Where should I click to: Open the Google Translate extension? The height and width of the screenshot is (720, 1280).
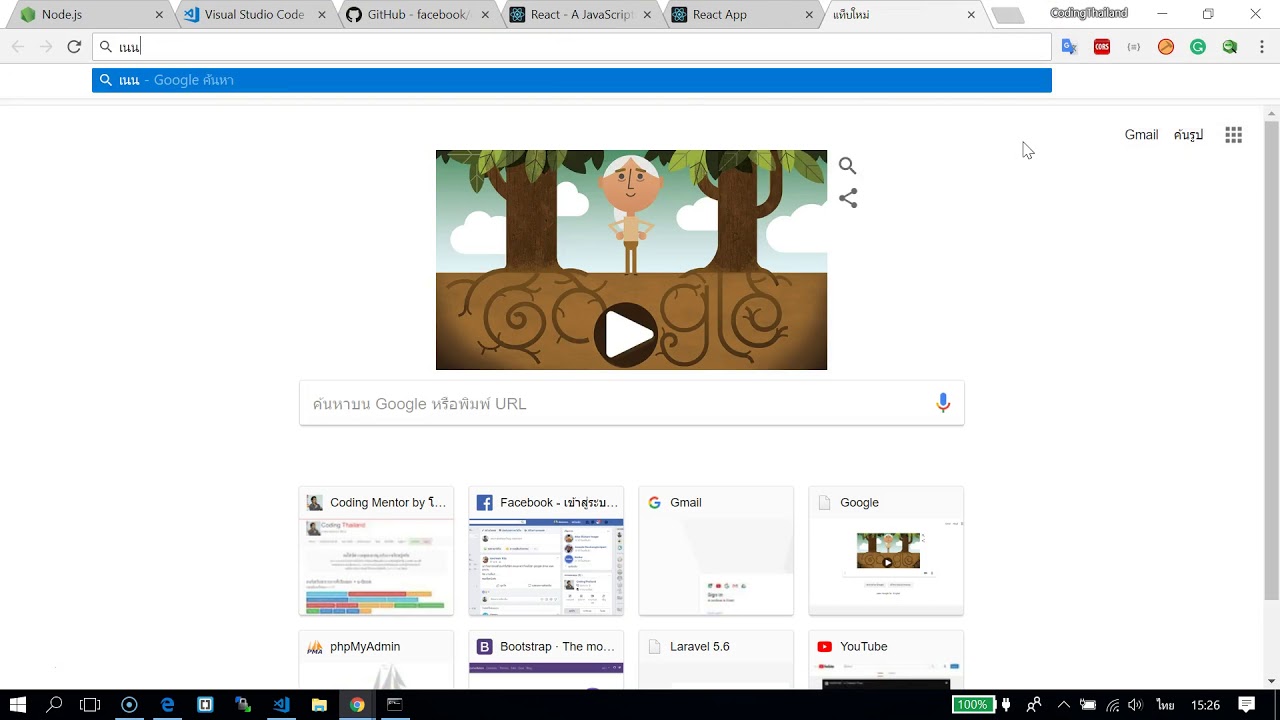click(1069, 47)
